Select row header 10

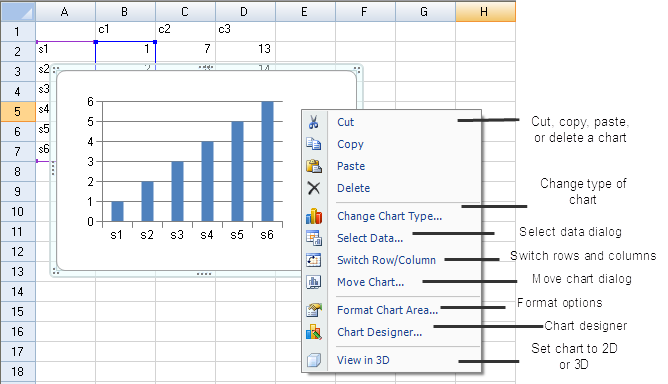click(x=18, y=212)
